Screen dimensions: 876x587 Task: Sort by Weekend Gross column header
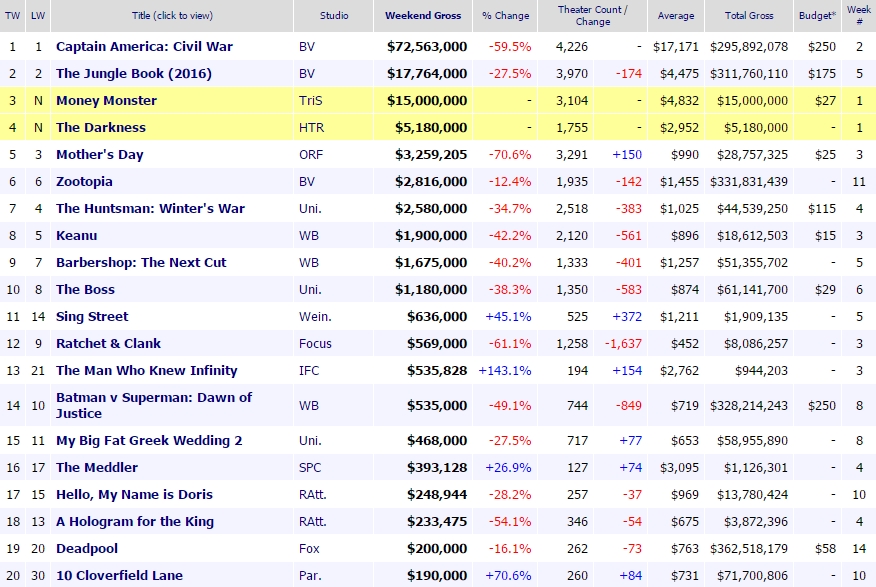point(423,16)
